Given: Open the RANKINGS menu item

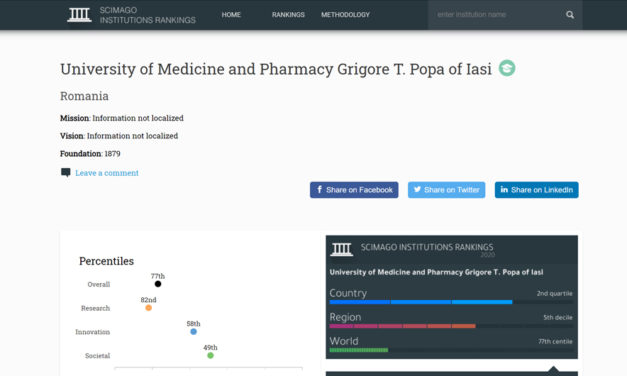Looking at the screenshot, I should pyautogui.click(x=288, y=15).
